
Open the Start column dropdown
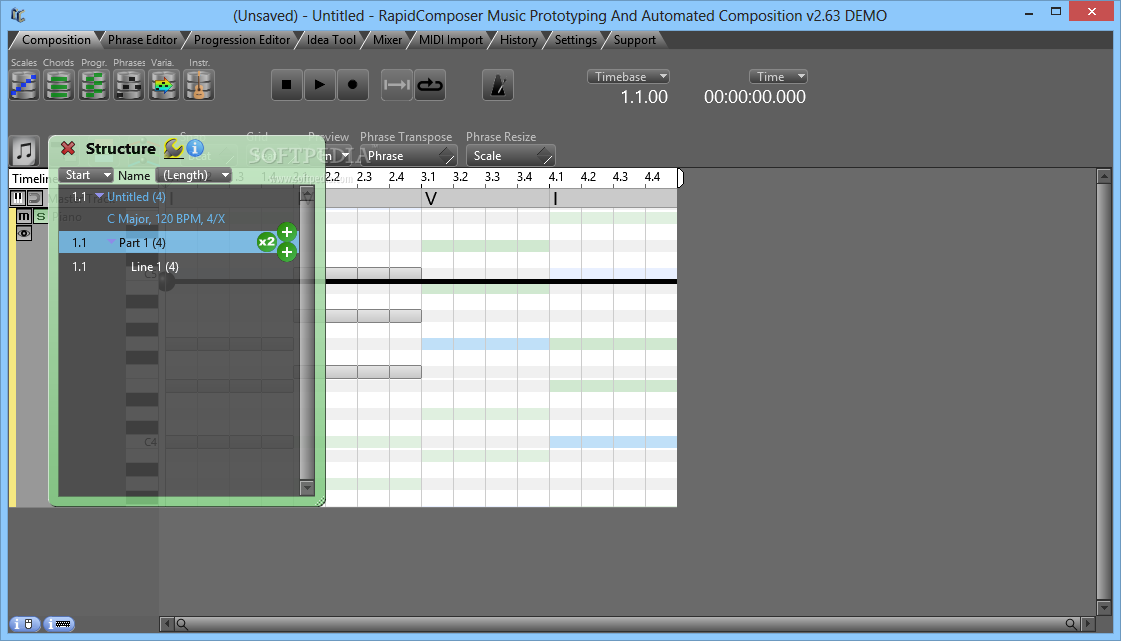click(x=86, y=175)
